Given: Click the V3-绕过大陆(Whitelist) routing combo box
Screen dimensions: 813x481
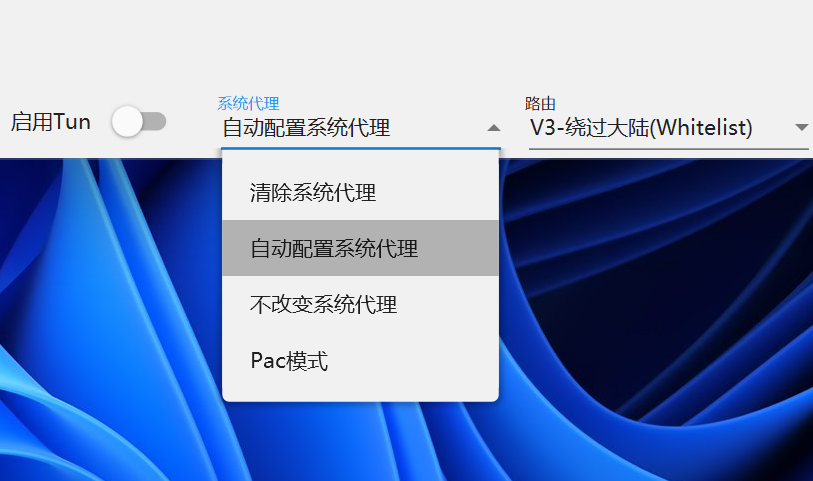Looking at the screenshot, I should (x=668, y=128).
